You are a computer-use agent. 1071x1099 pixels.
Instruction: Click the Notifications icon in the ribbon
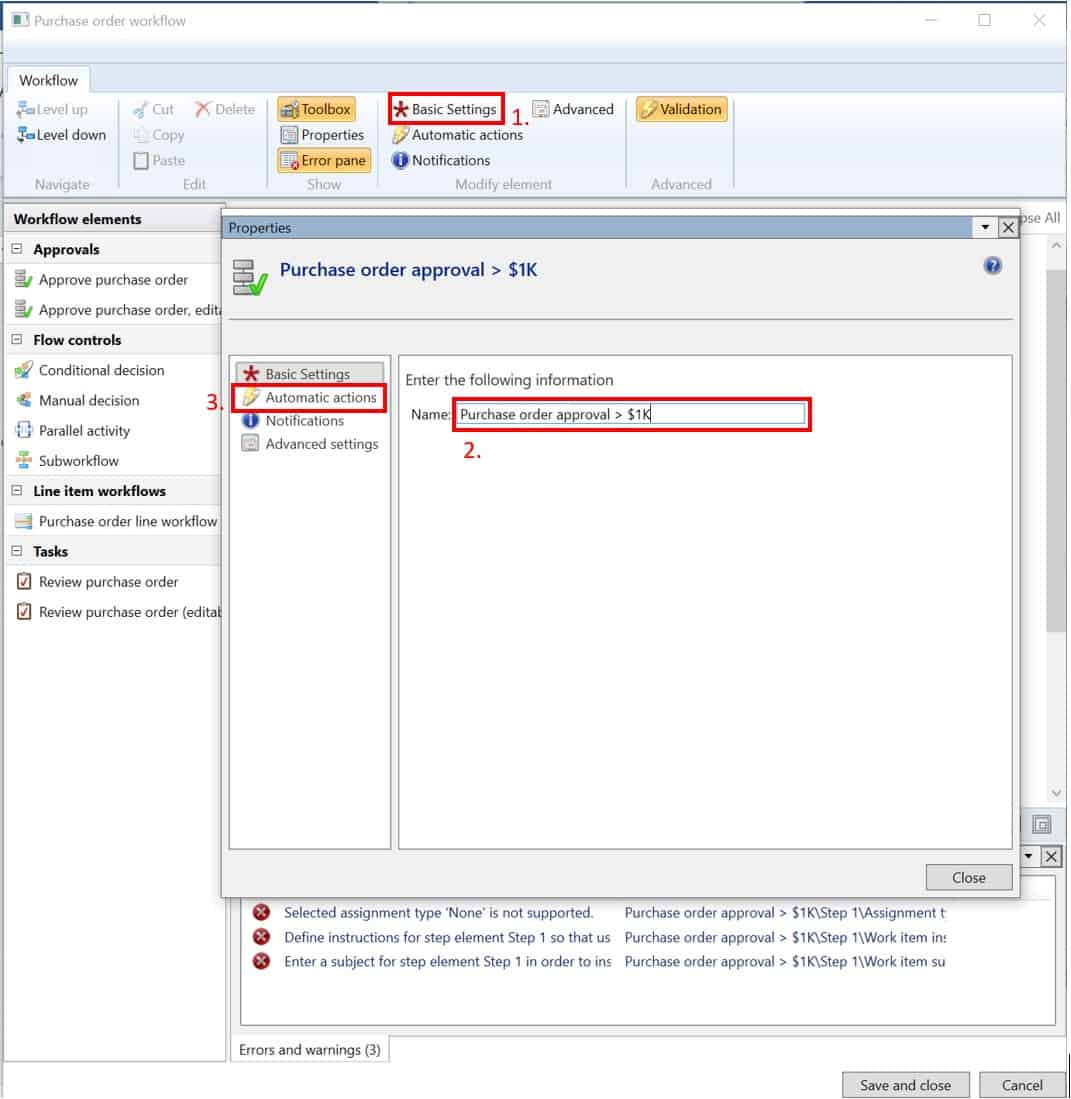[440, 160]
